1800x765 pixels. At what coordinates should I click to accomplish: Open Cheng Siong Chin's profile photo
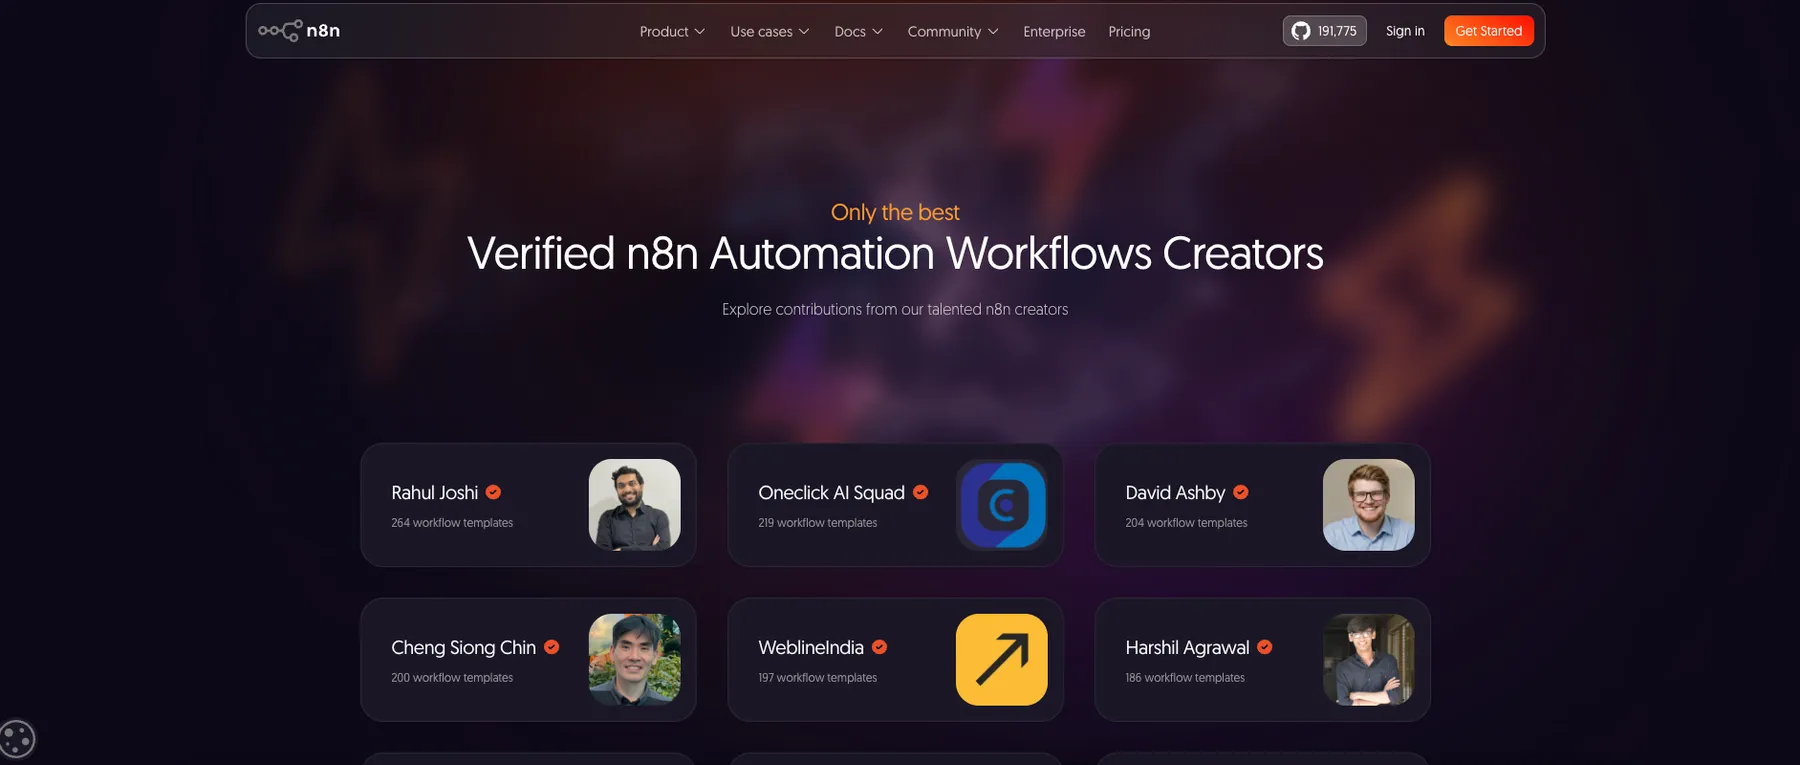[x=634, y=660]
